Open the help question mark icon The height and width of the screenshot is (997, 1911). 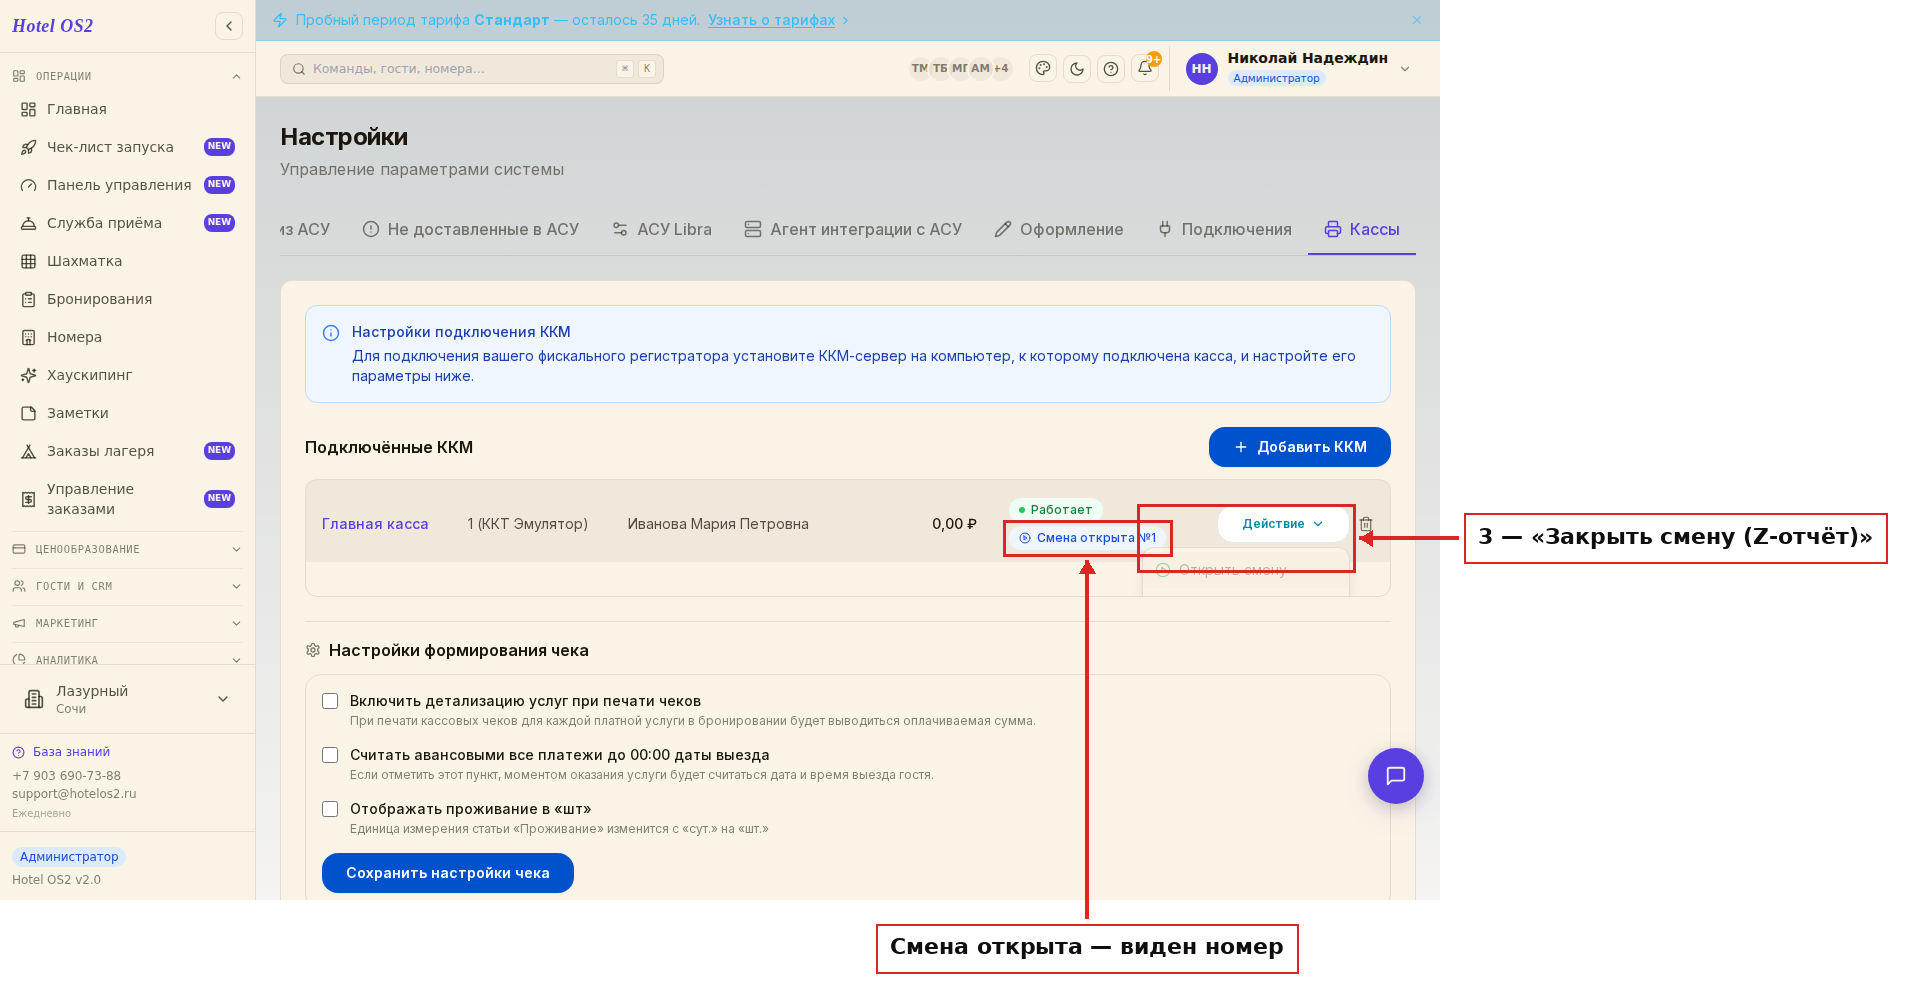tap(1111, 69)
